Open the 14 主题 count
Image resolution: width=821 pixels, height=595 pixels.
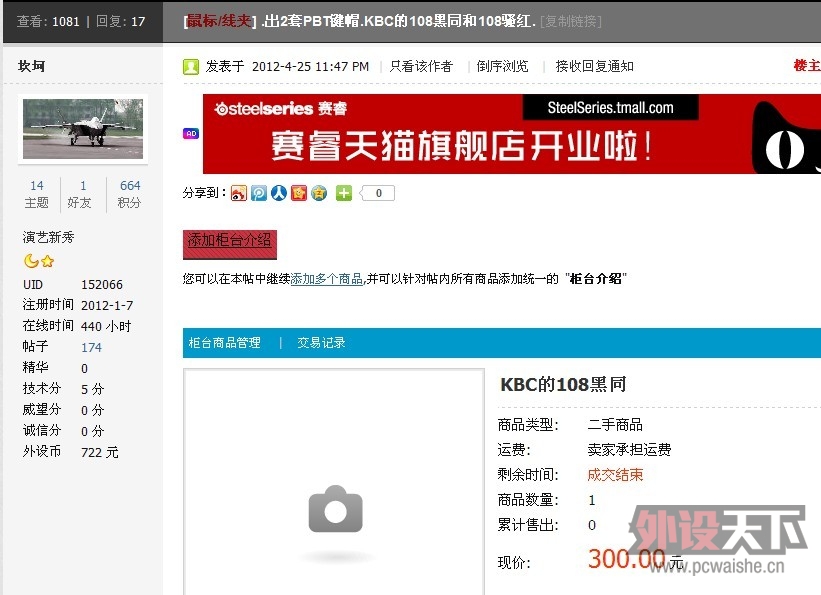(37, 194)
